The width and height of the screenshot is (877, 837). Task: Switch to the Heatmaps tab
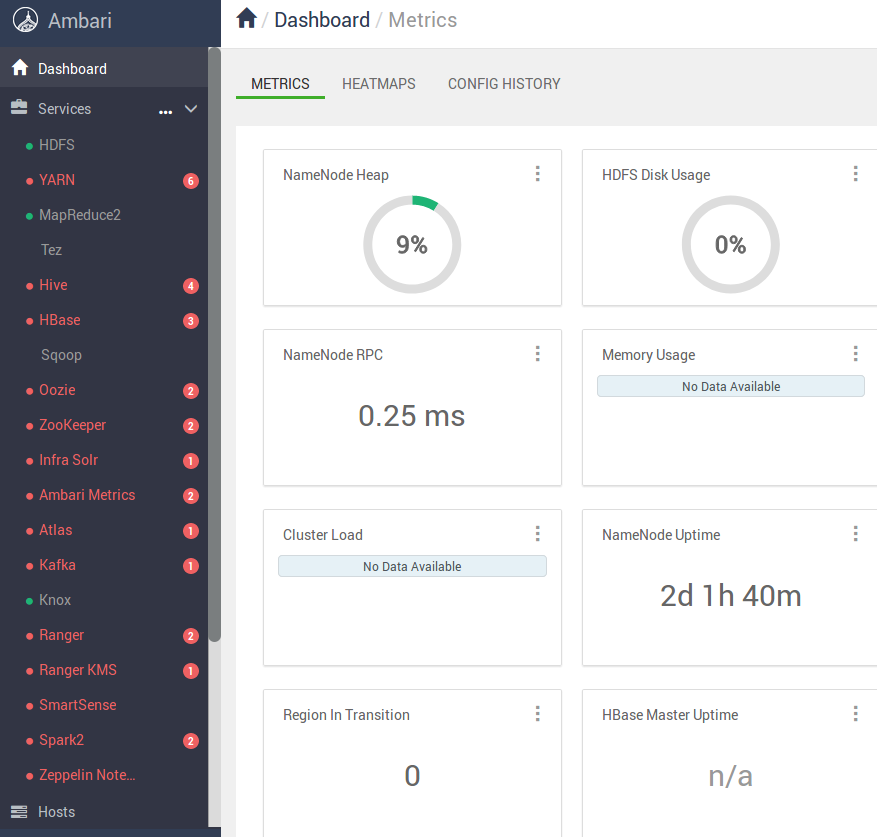click(x=378, y=84)
